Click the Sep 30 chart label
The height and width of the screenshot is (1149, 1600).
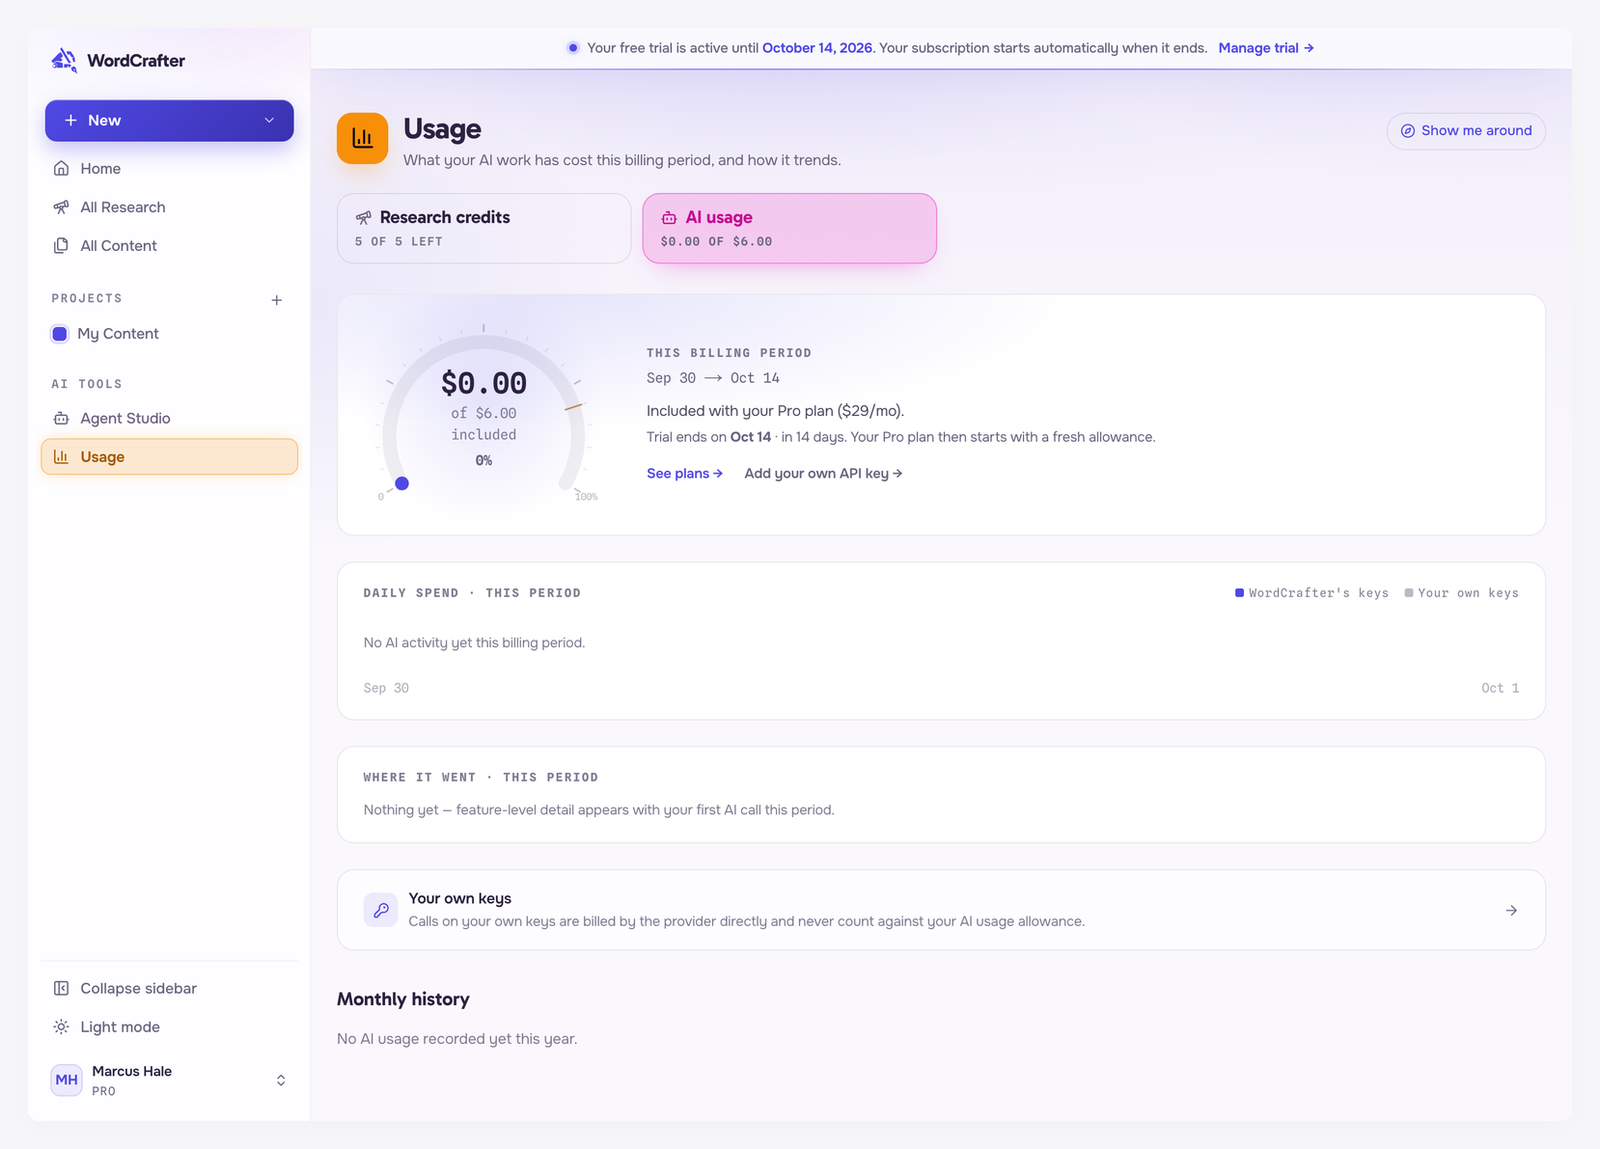(x=386, y=688)
